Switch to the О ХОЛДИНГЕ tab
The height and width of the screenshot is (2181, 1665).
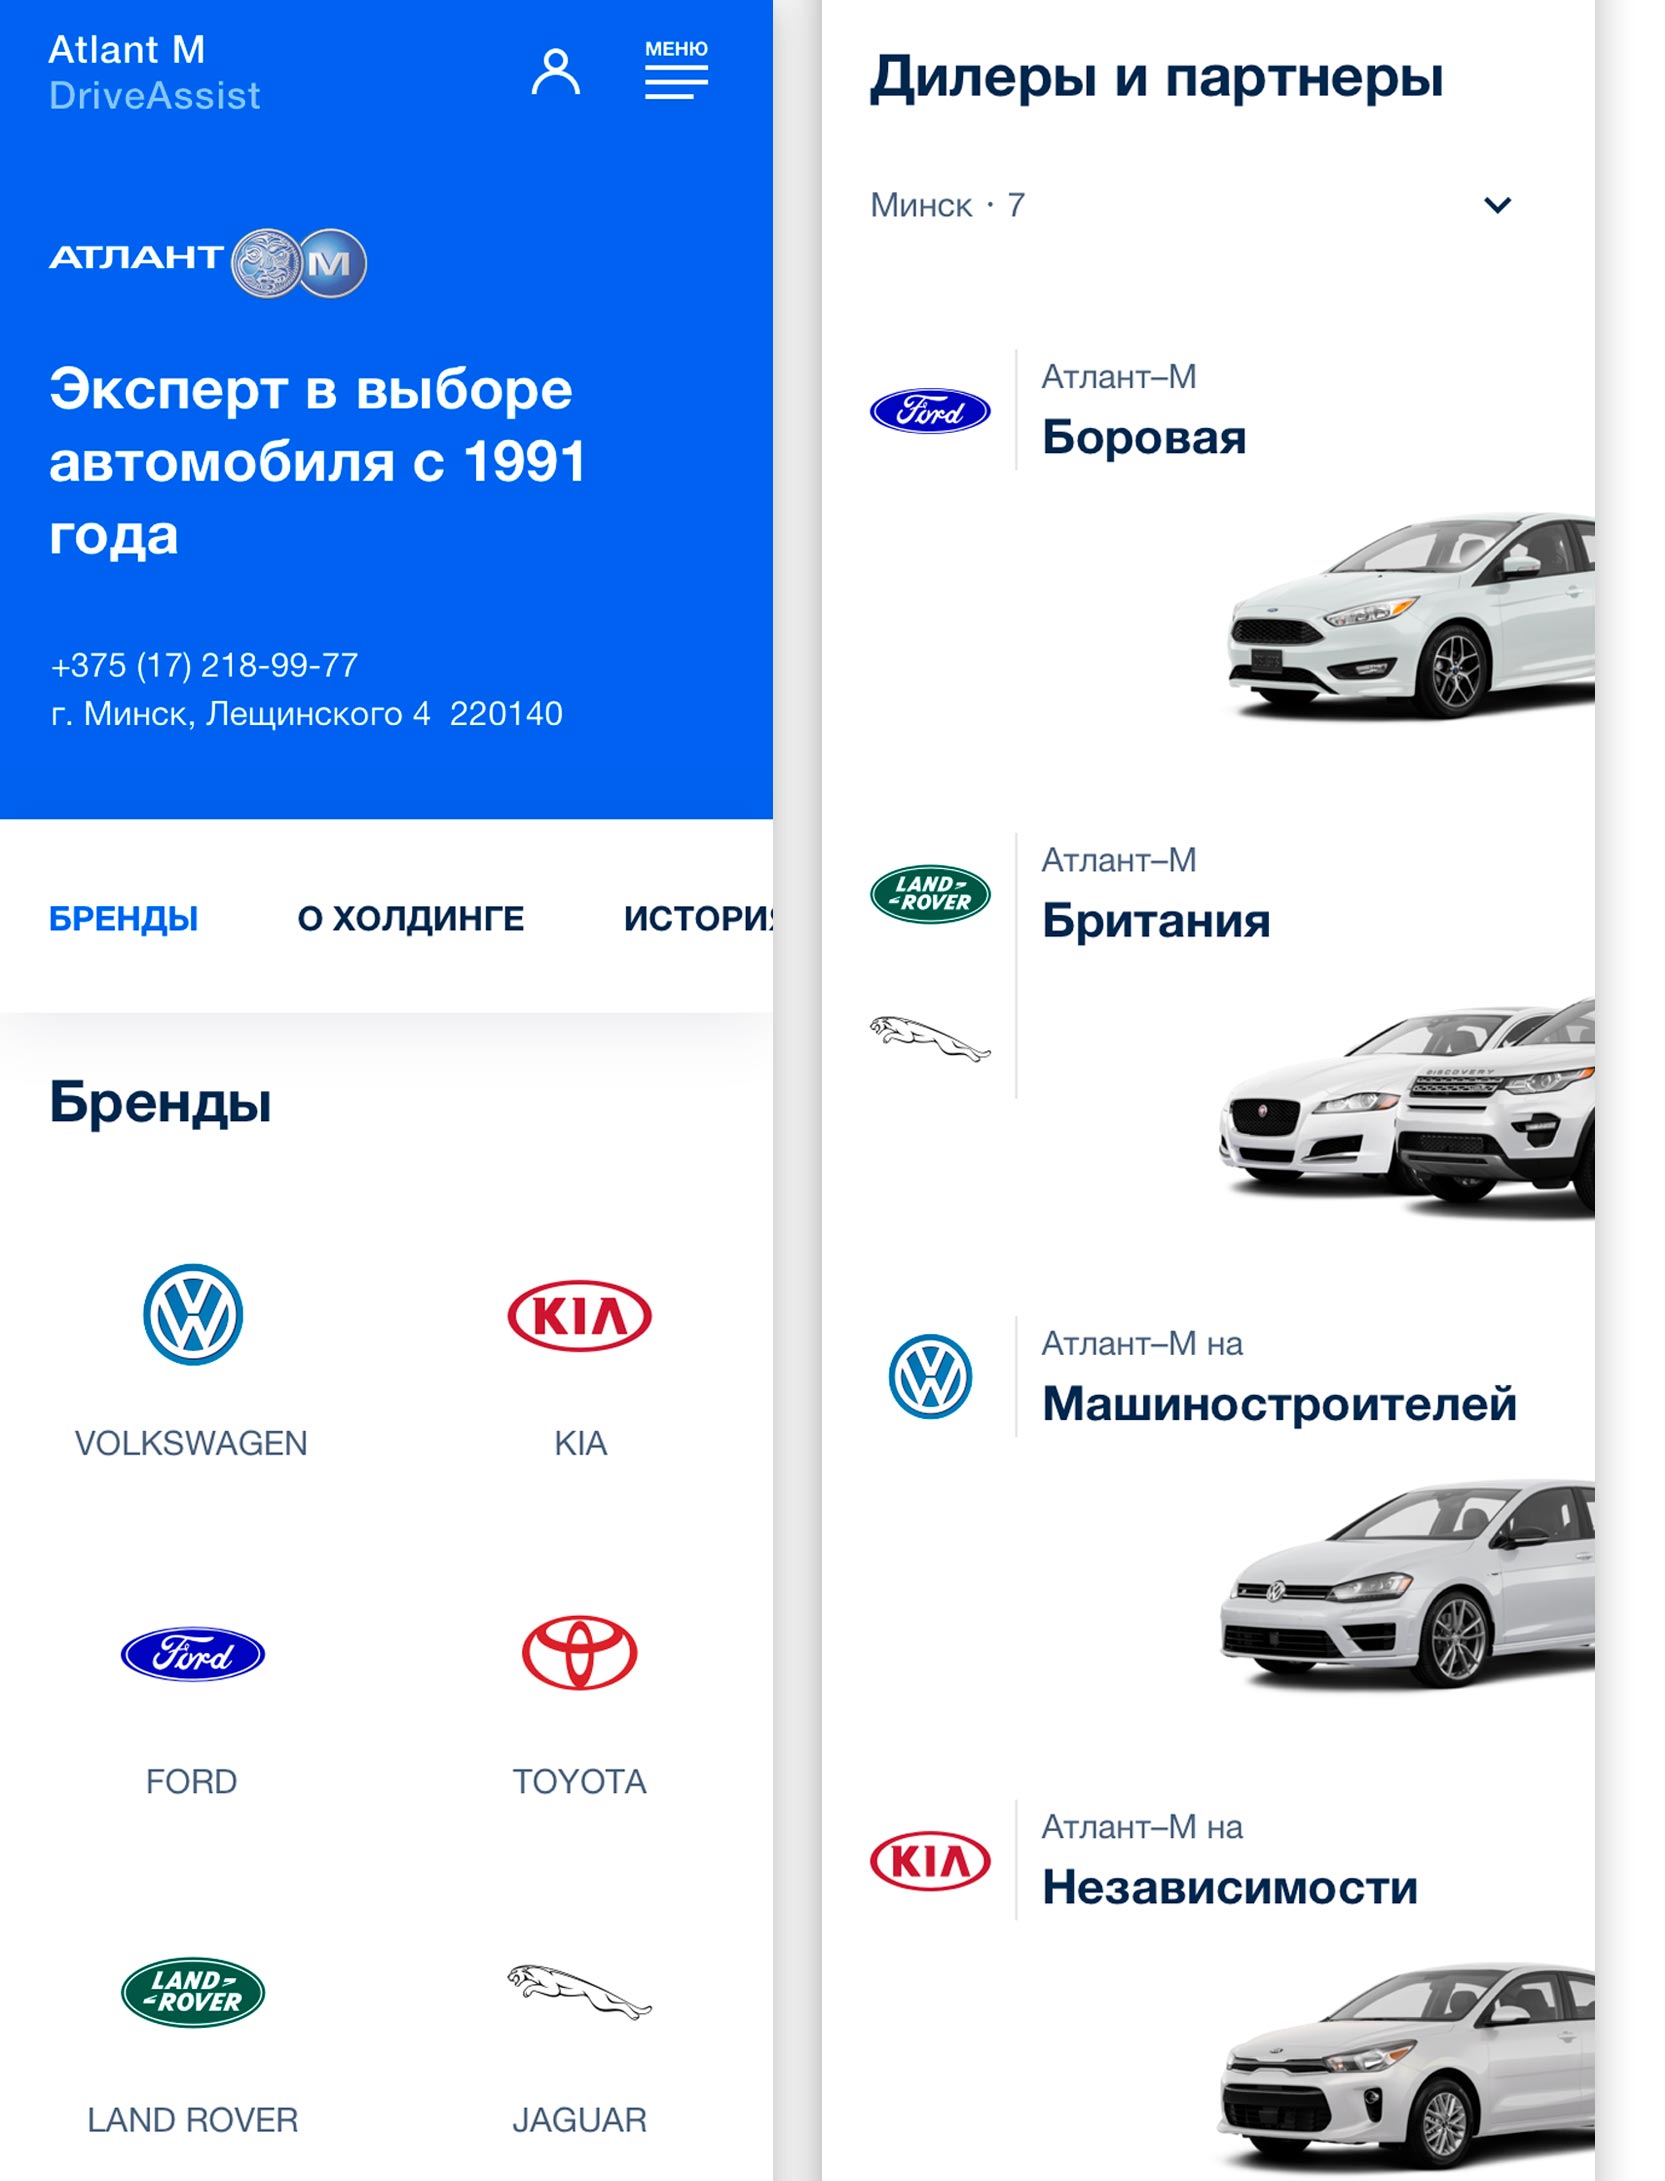(410, 918)
